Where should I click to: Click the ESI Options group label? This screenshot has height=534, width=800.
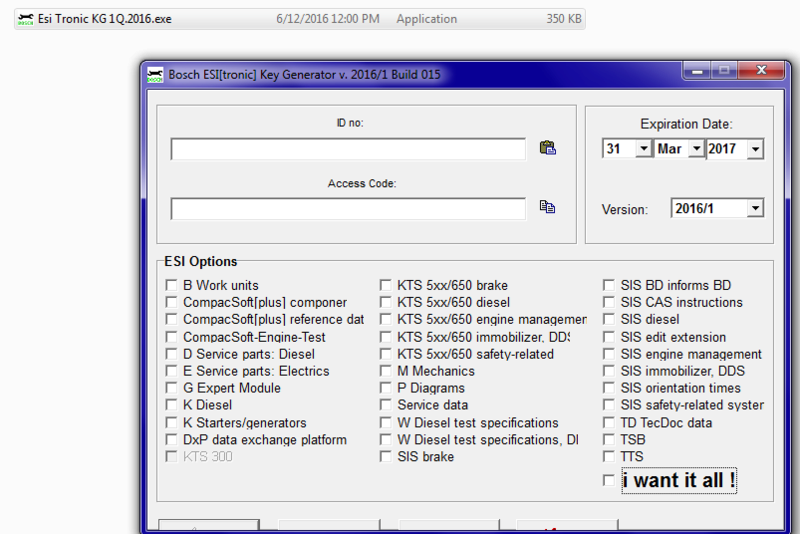[201, 262]
